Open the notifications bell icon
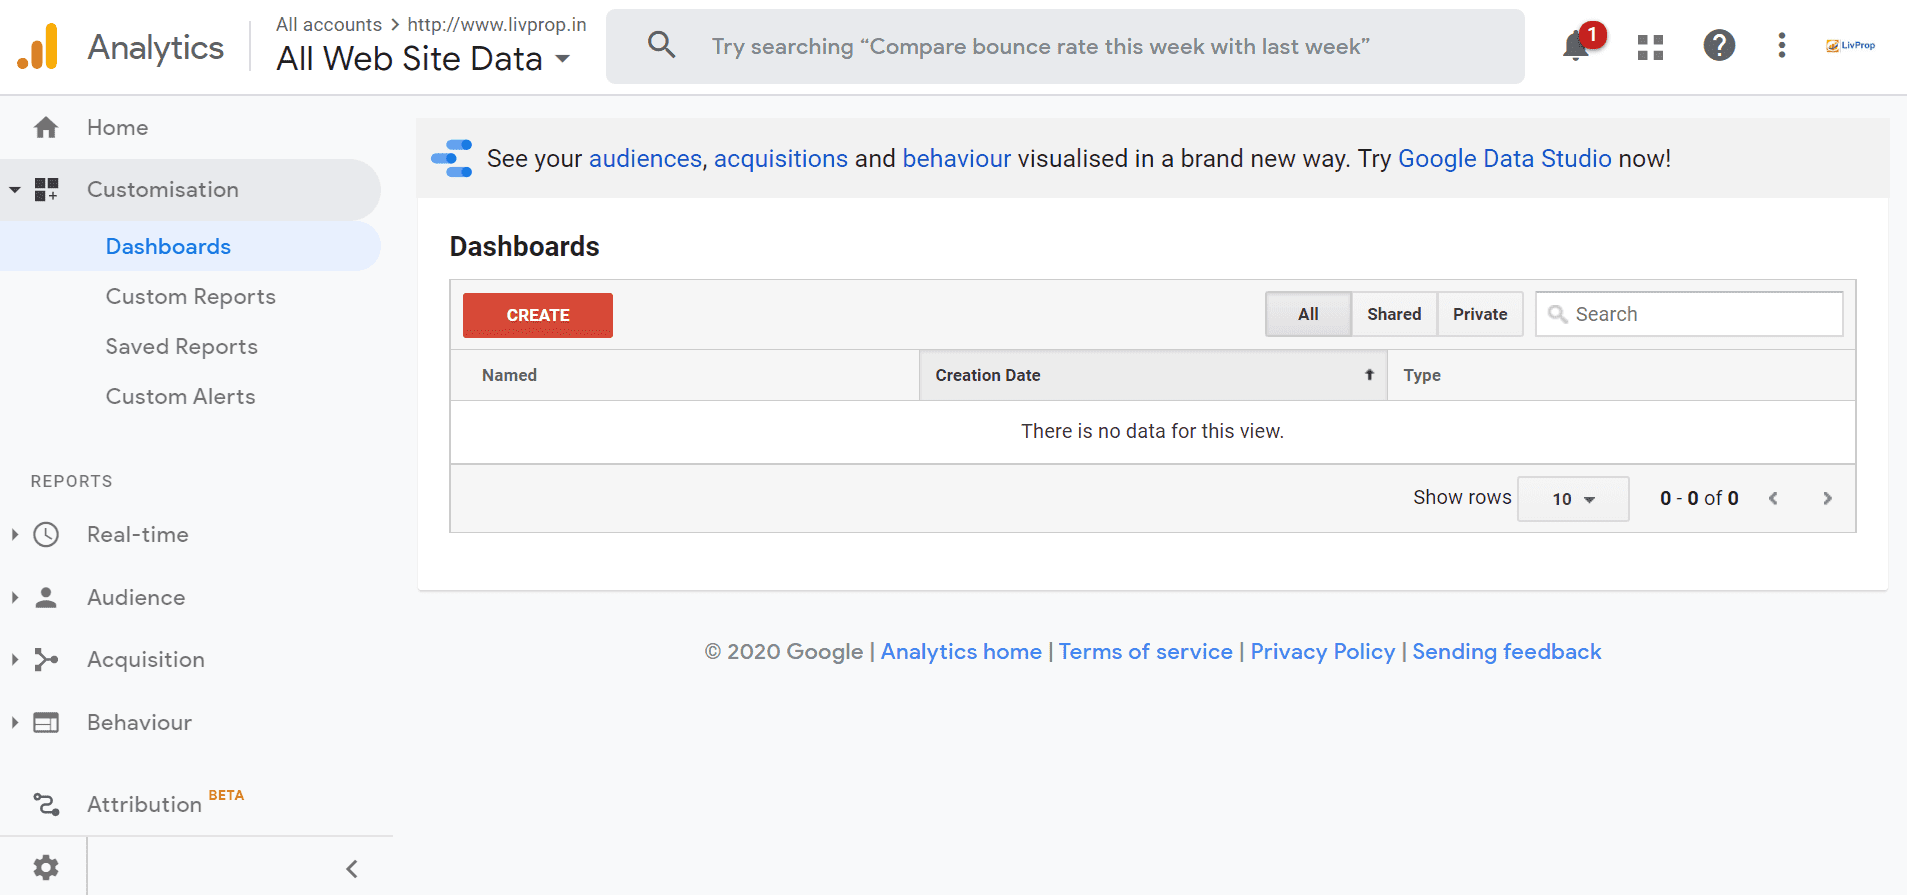1907x895 pixels. 1576,46
